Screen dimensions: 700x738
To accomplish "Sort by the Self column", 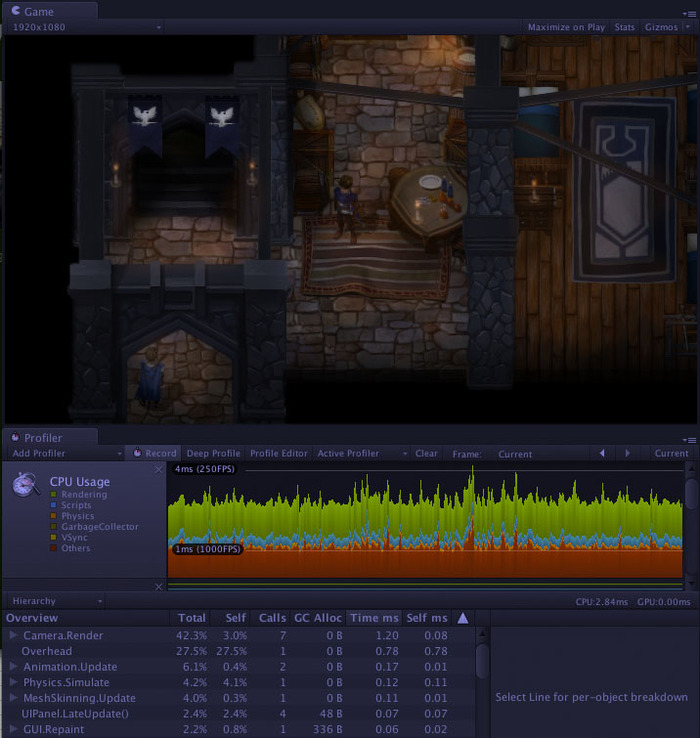I will pyautogui.click(x=231, y=618).
